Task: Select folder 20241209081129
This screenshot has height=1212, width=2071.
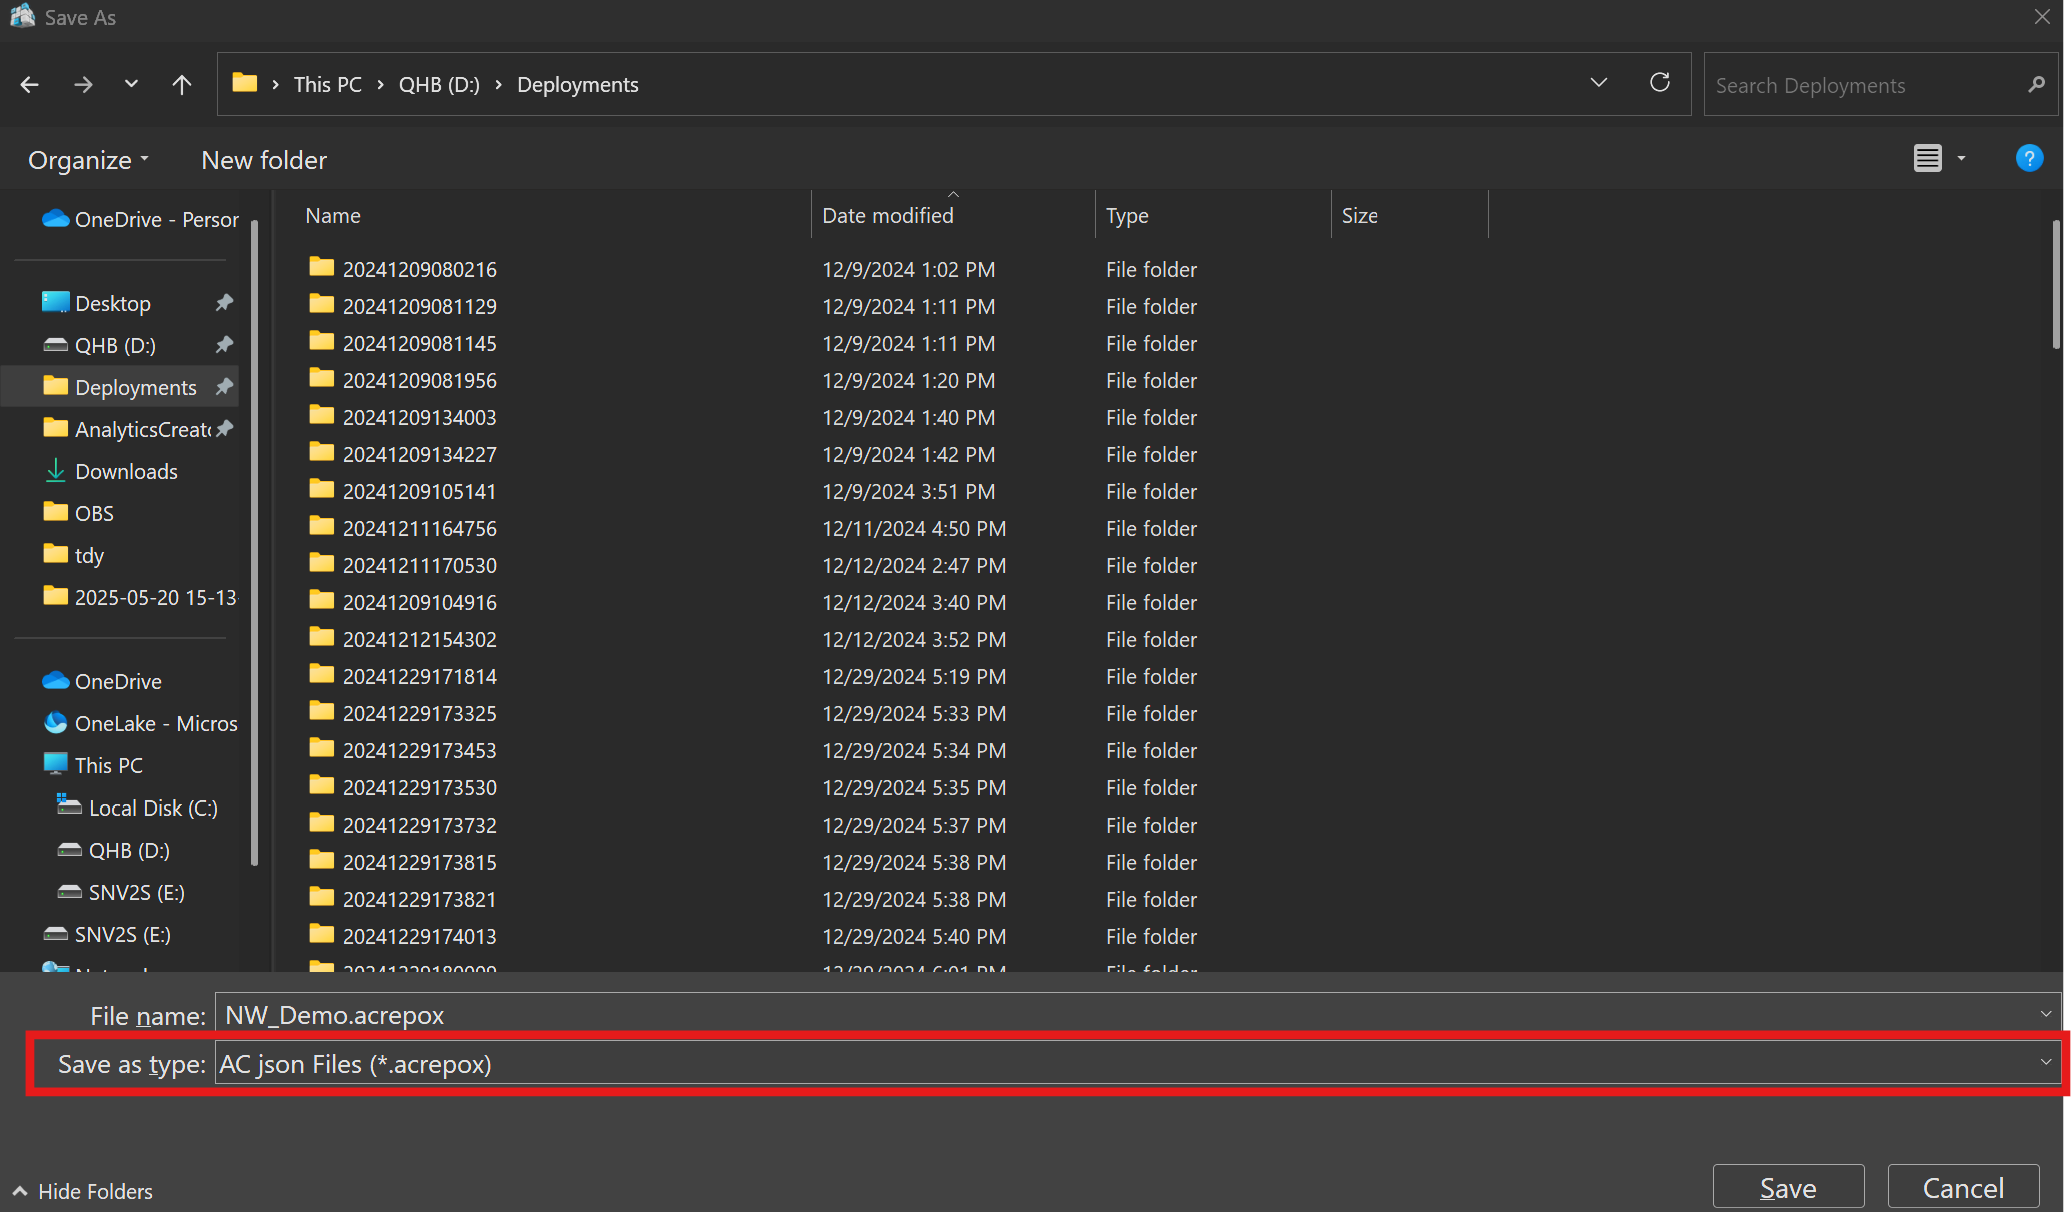Action: click(419, 306)
